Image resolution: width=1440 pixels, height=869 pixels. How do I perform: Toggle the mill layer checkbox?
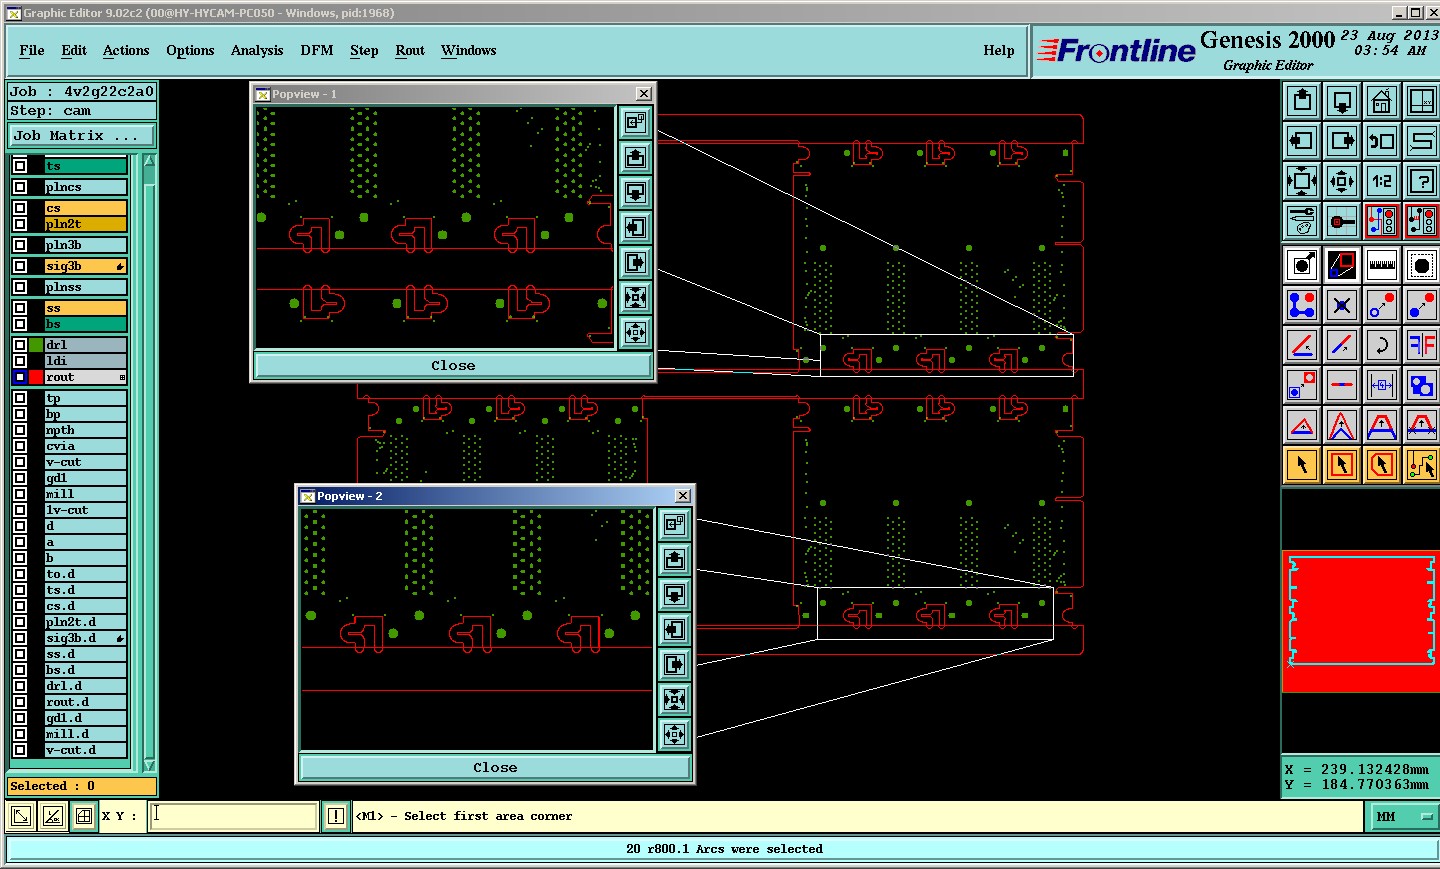point(20,494)
